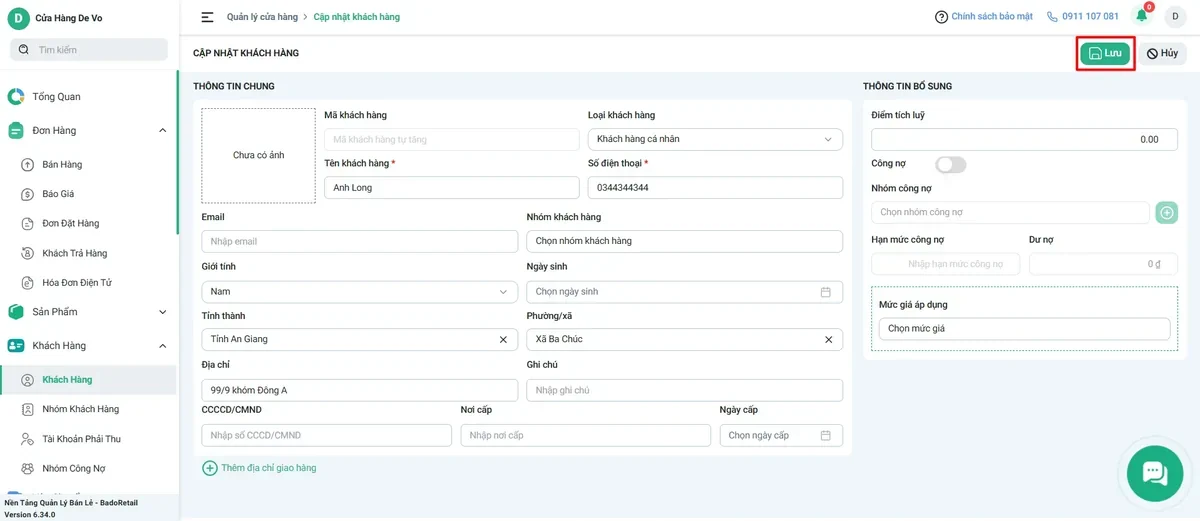
Task: Toggle the Công nợ switch
Action: click(x=951, y=164)
